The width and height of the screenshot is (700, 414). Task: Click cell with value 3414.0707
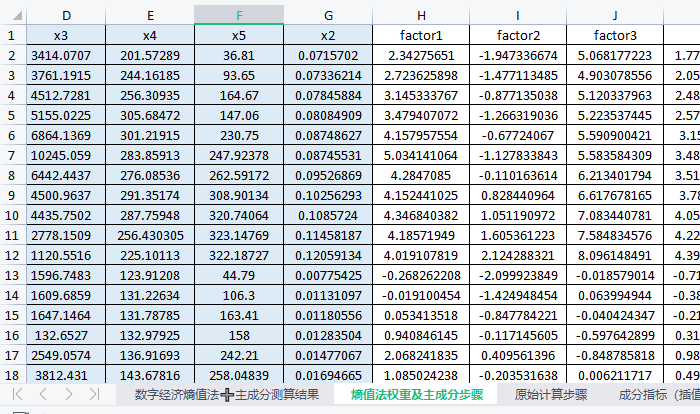coord(66,55)
